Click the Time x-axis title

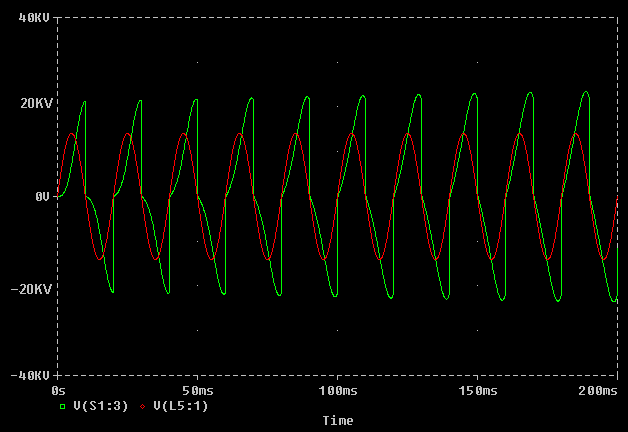coord(338,421)
